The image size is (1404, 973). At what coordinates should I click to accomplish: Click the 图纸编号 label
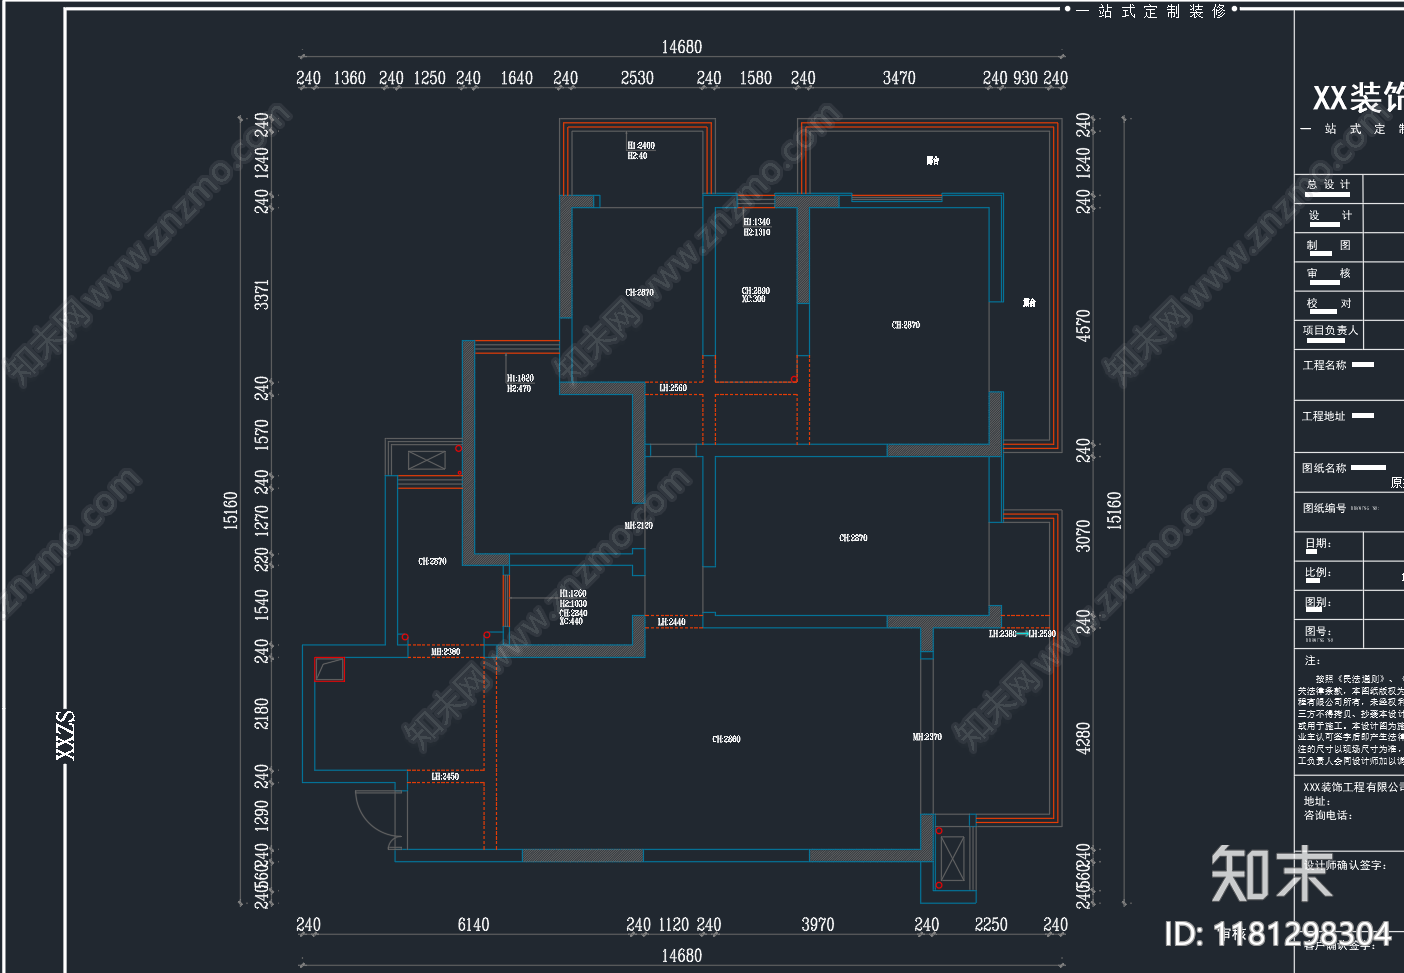pos(1324,508)
